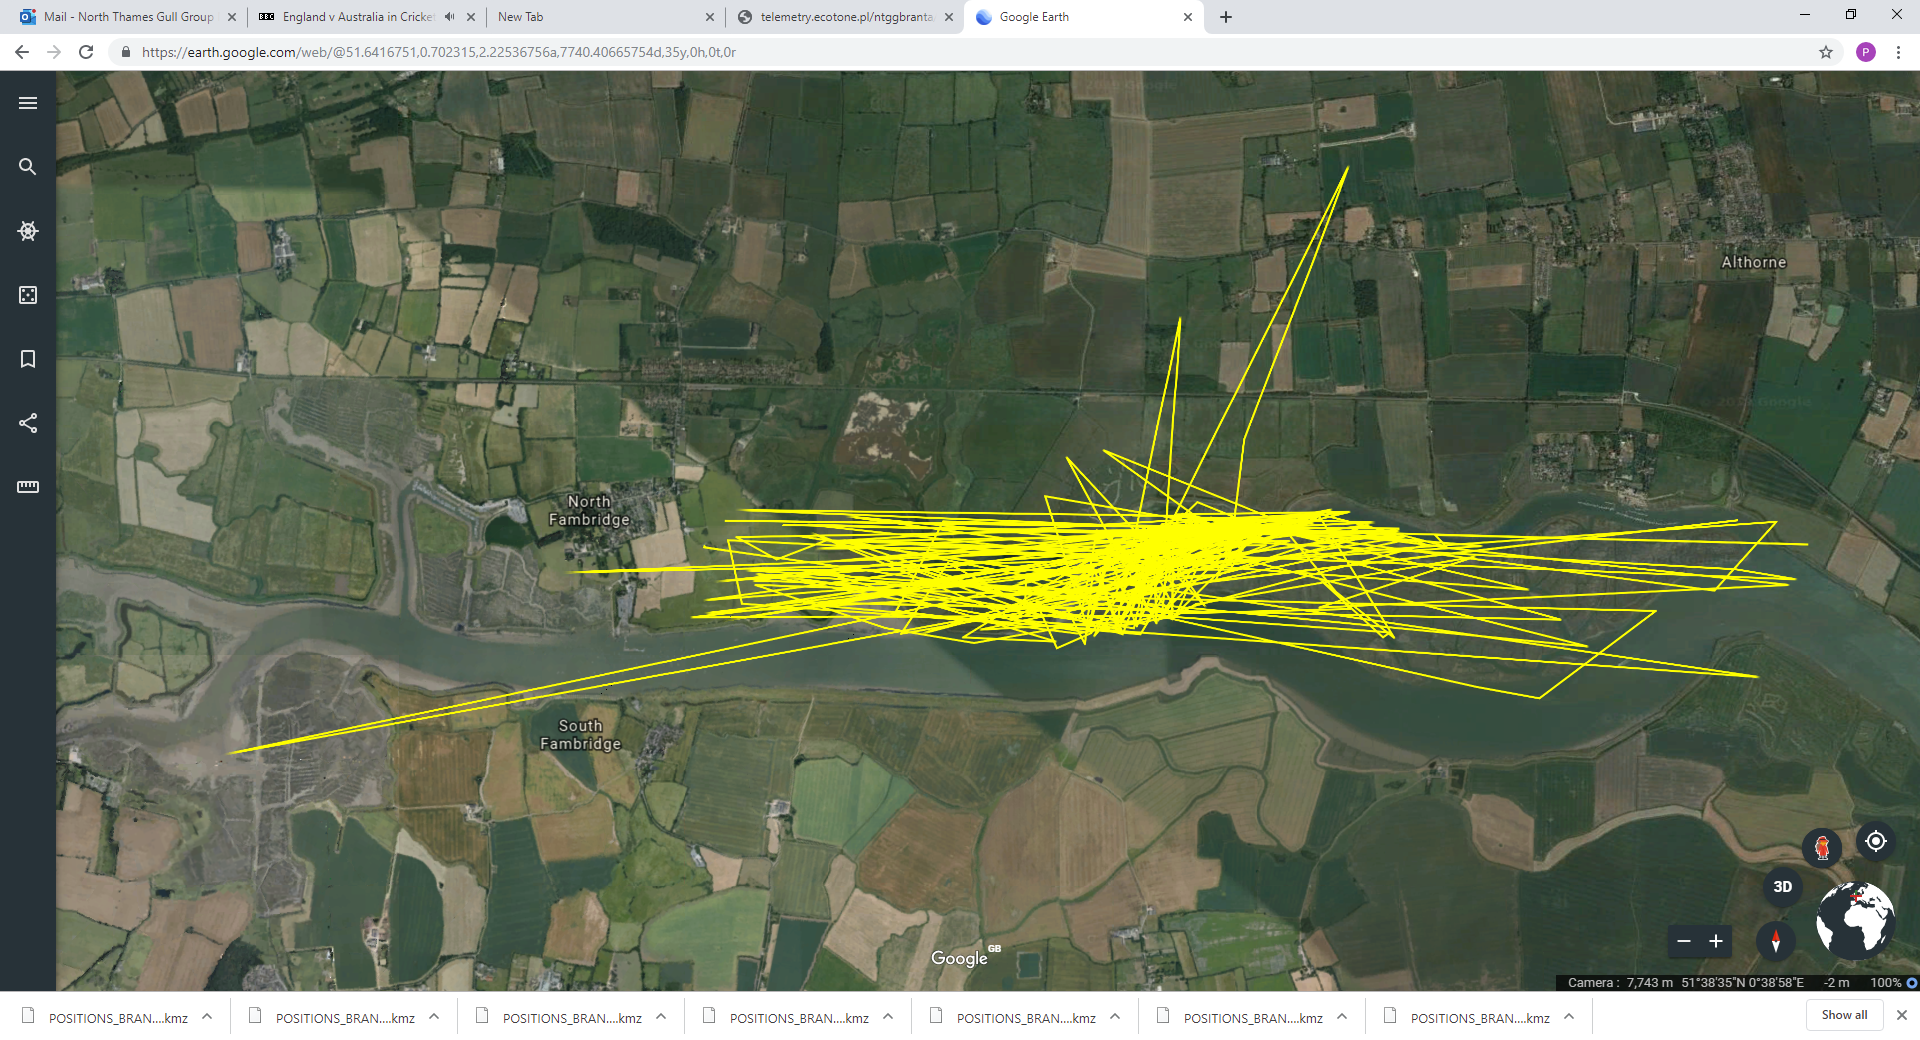Open a new browser tab
Screen dimensions: 1920x1040
pos(1226,17)
